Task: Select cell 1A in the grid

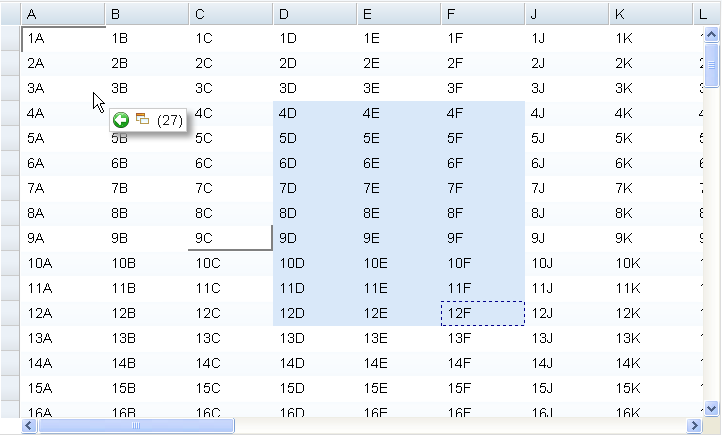Action: pyautogui.click(x=62, y=38)
